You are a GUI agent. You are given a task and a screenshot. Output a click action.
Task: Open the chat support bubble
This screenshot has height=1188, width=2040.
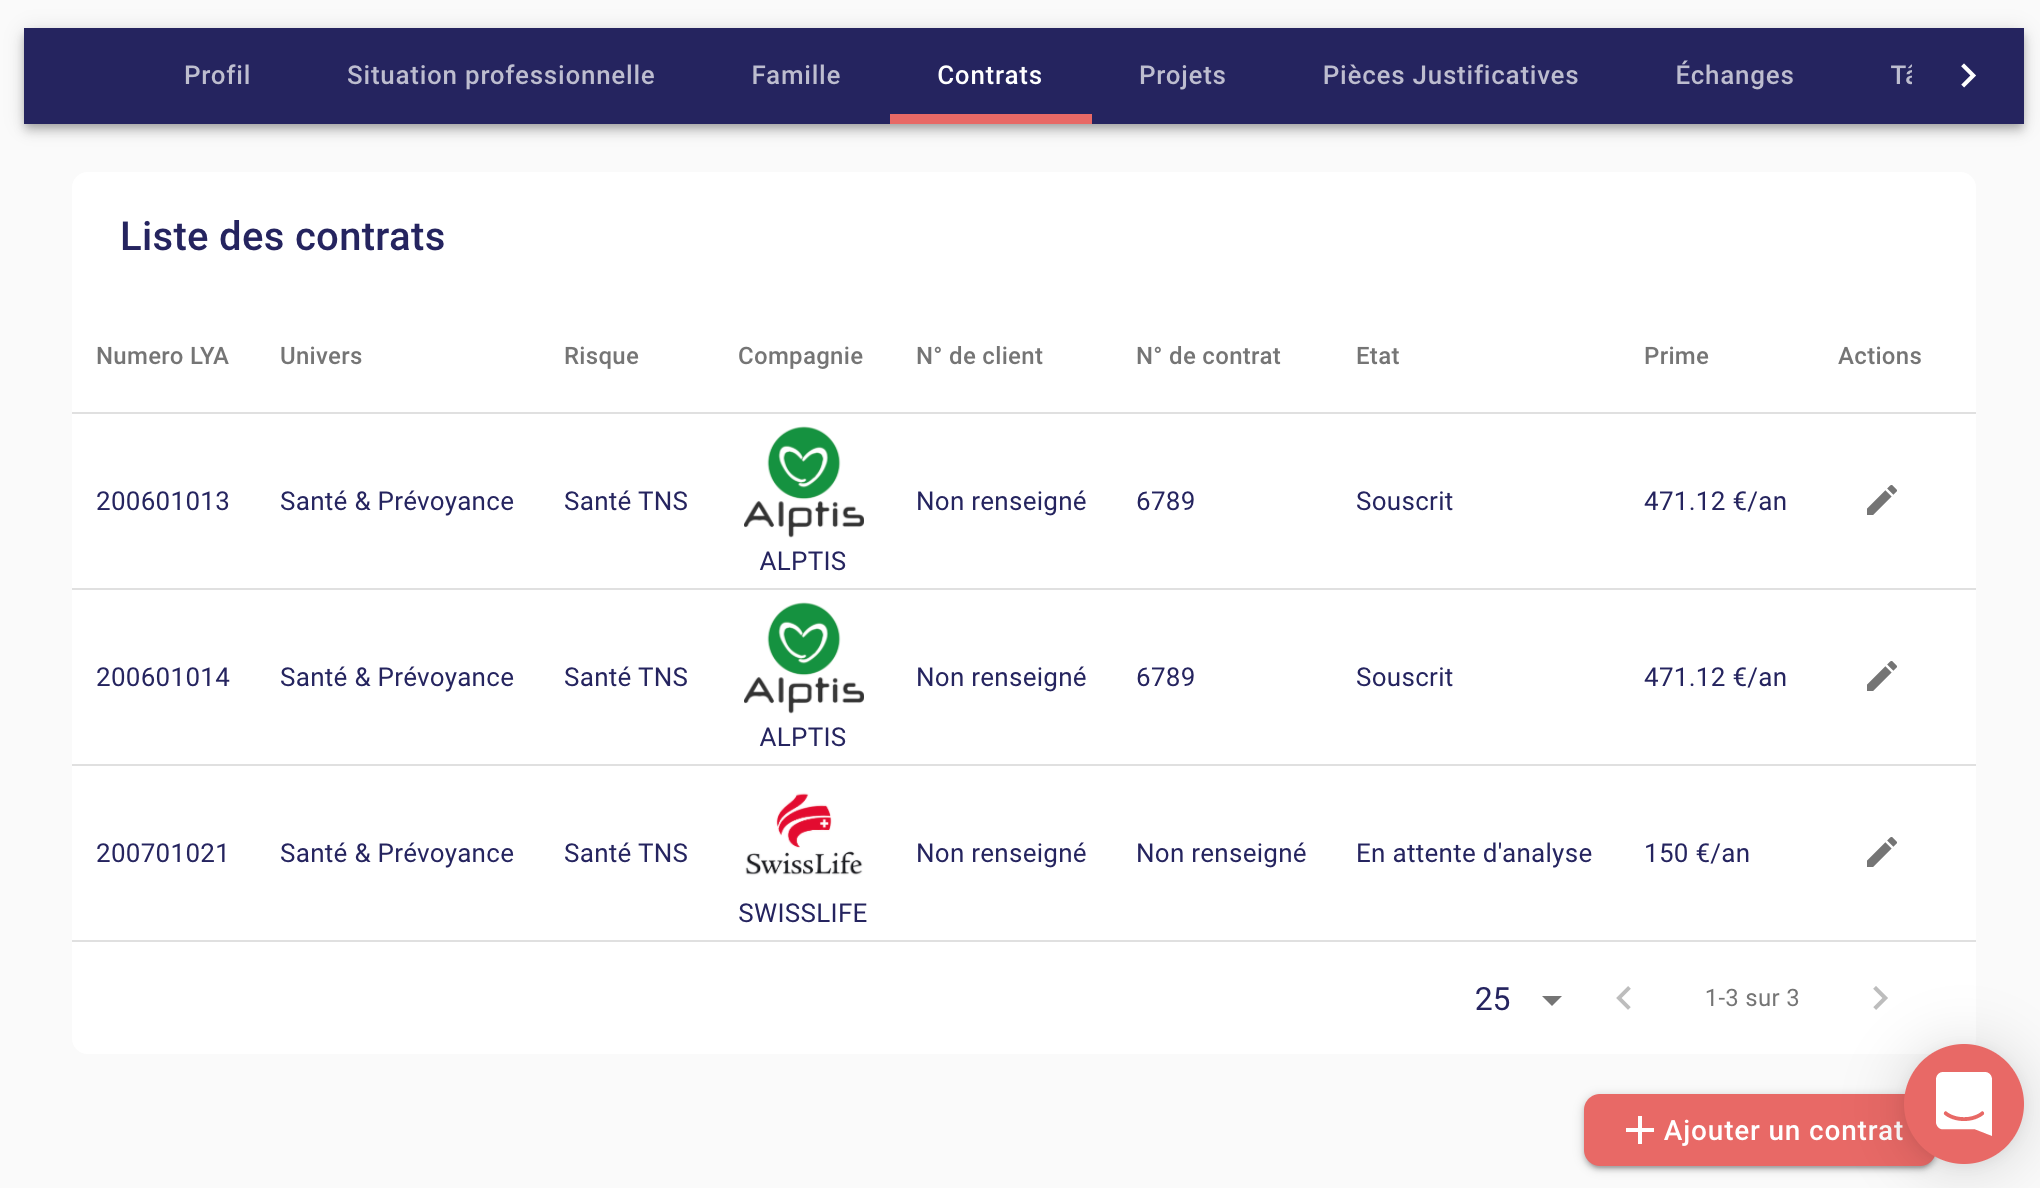[x=1963, y=1103]
